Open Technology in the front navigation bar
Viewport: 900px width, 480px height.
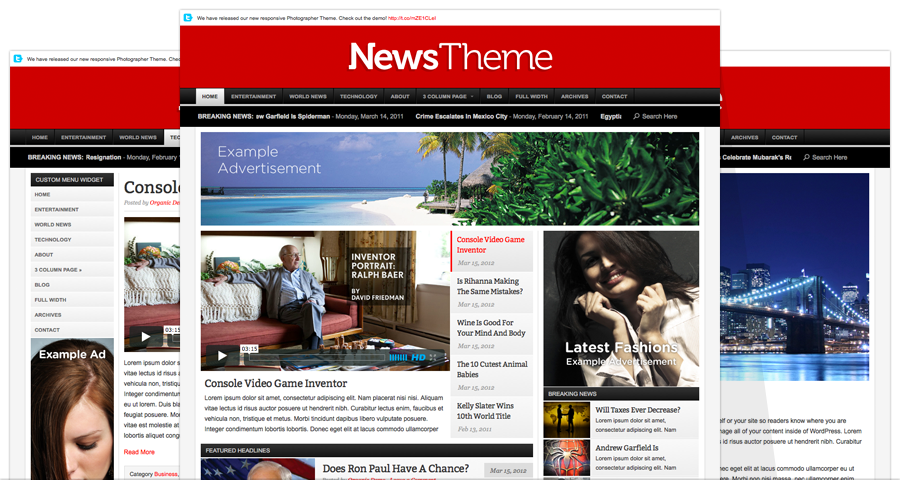(358, 96)
